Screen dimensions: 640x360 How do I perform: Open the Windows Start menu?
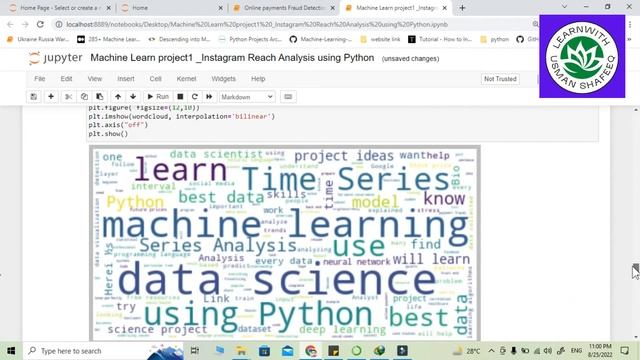coord(11,351)
